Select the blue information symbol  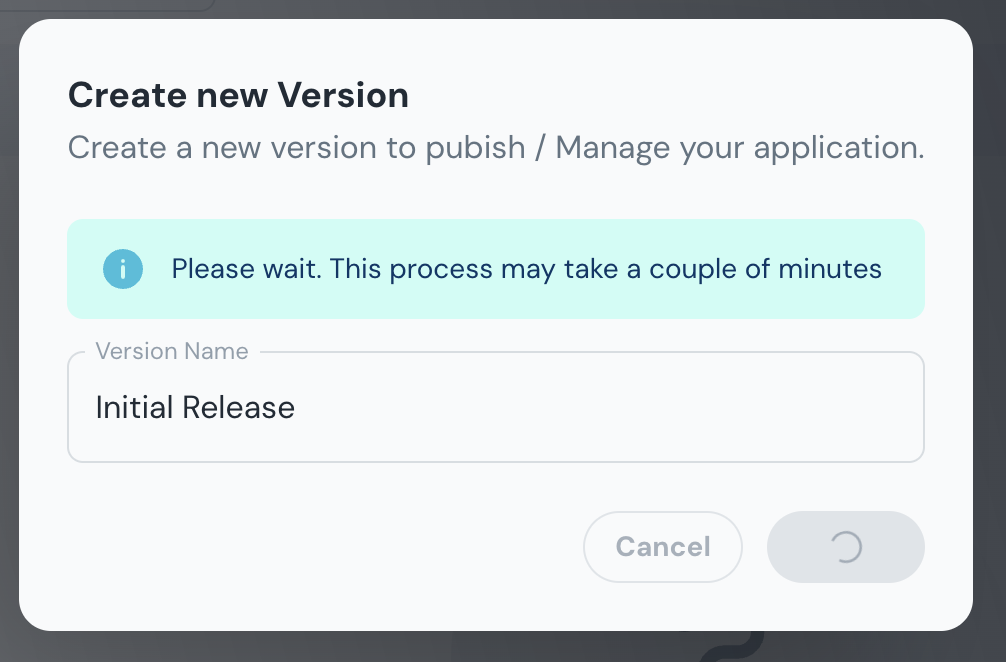(122, 269)
